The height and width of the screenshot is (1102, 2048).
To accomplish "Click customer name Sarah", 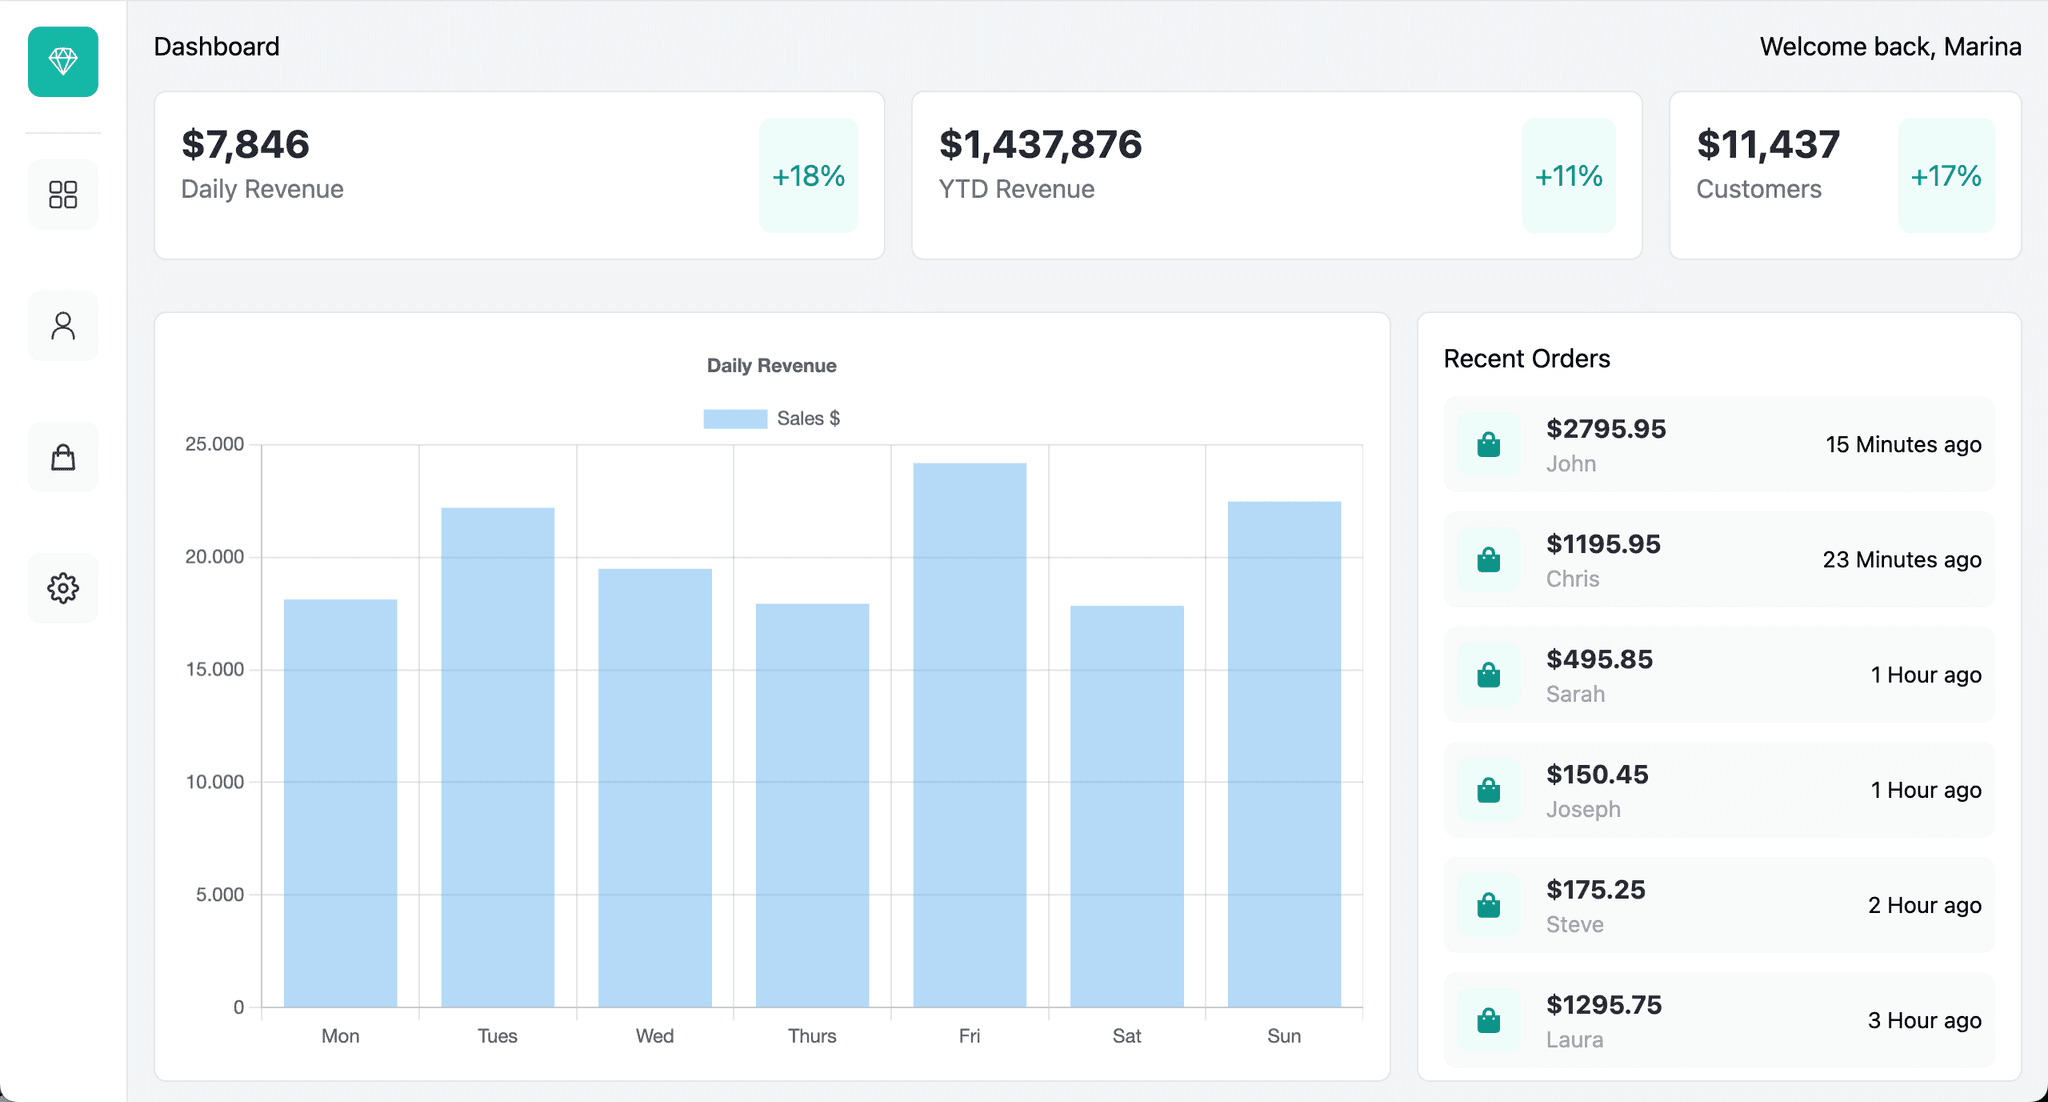I will pos(1575,694).
